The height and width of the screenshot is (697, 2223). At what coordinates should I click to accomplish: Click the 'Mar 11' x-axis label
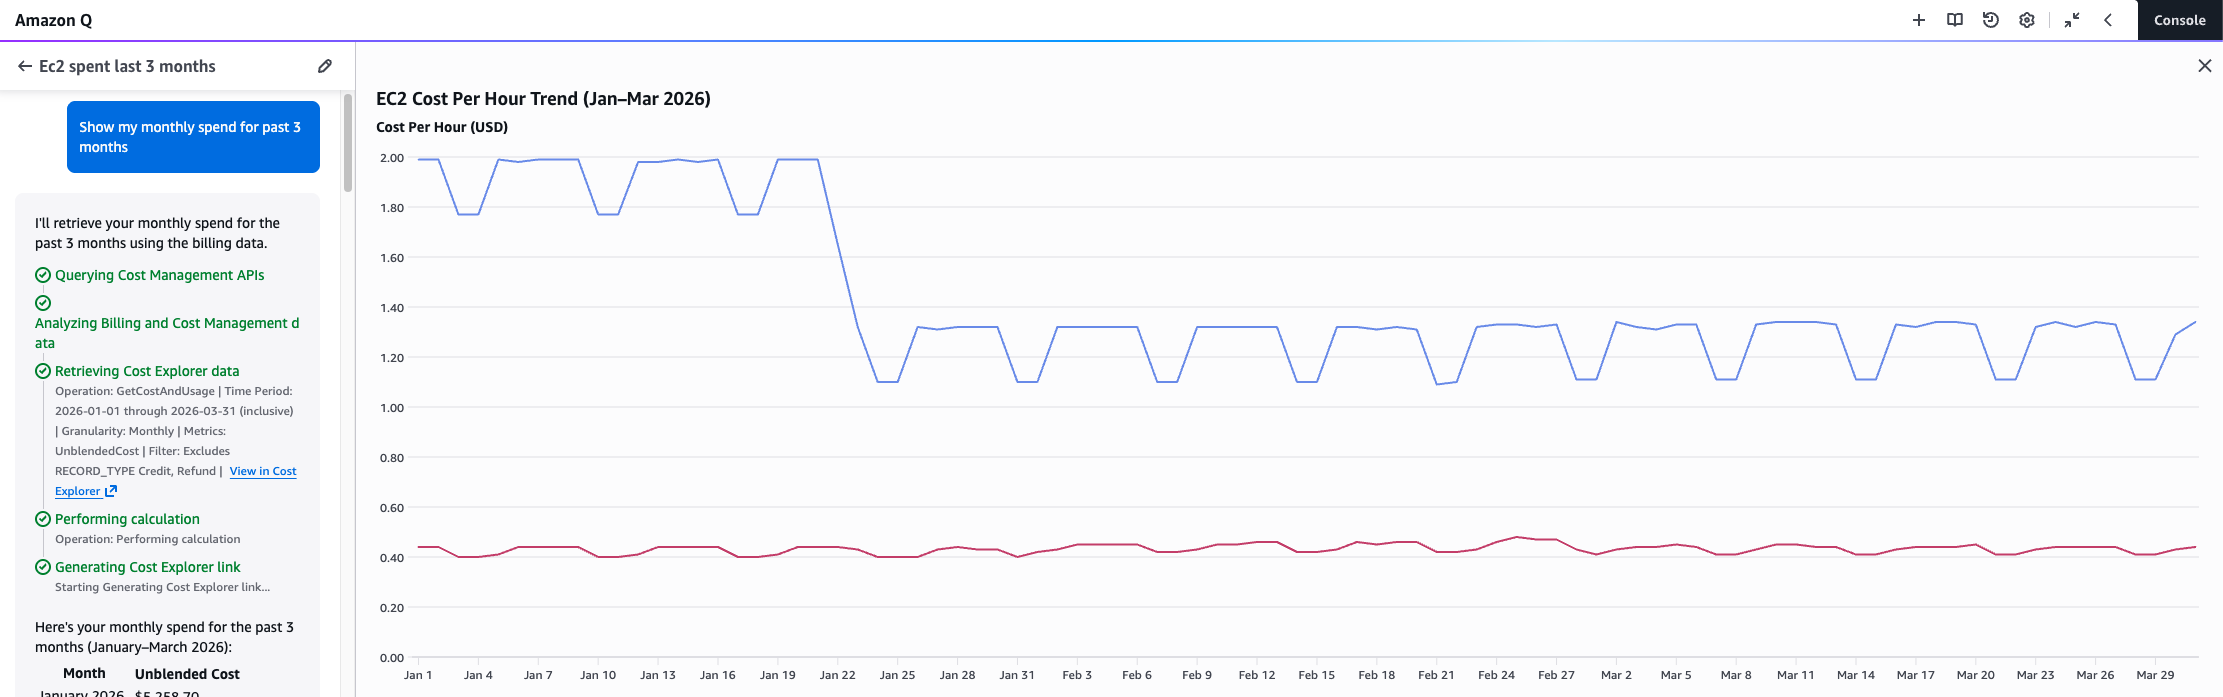(x=1795, y=675)
